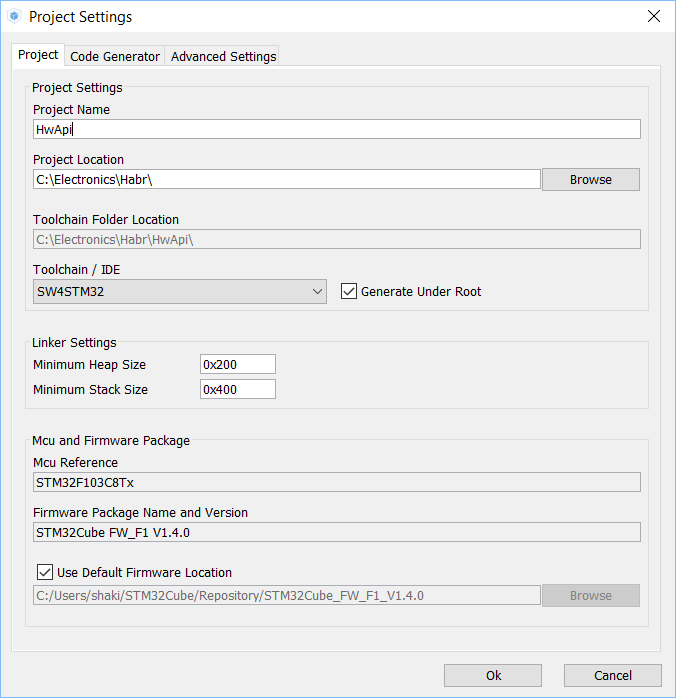The image size is (676, 698).
Task: Click the Project Location text field
Action: (286, 179)
